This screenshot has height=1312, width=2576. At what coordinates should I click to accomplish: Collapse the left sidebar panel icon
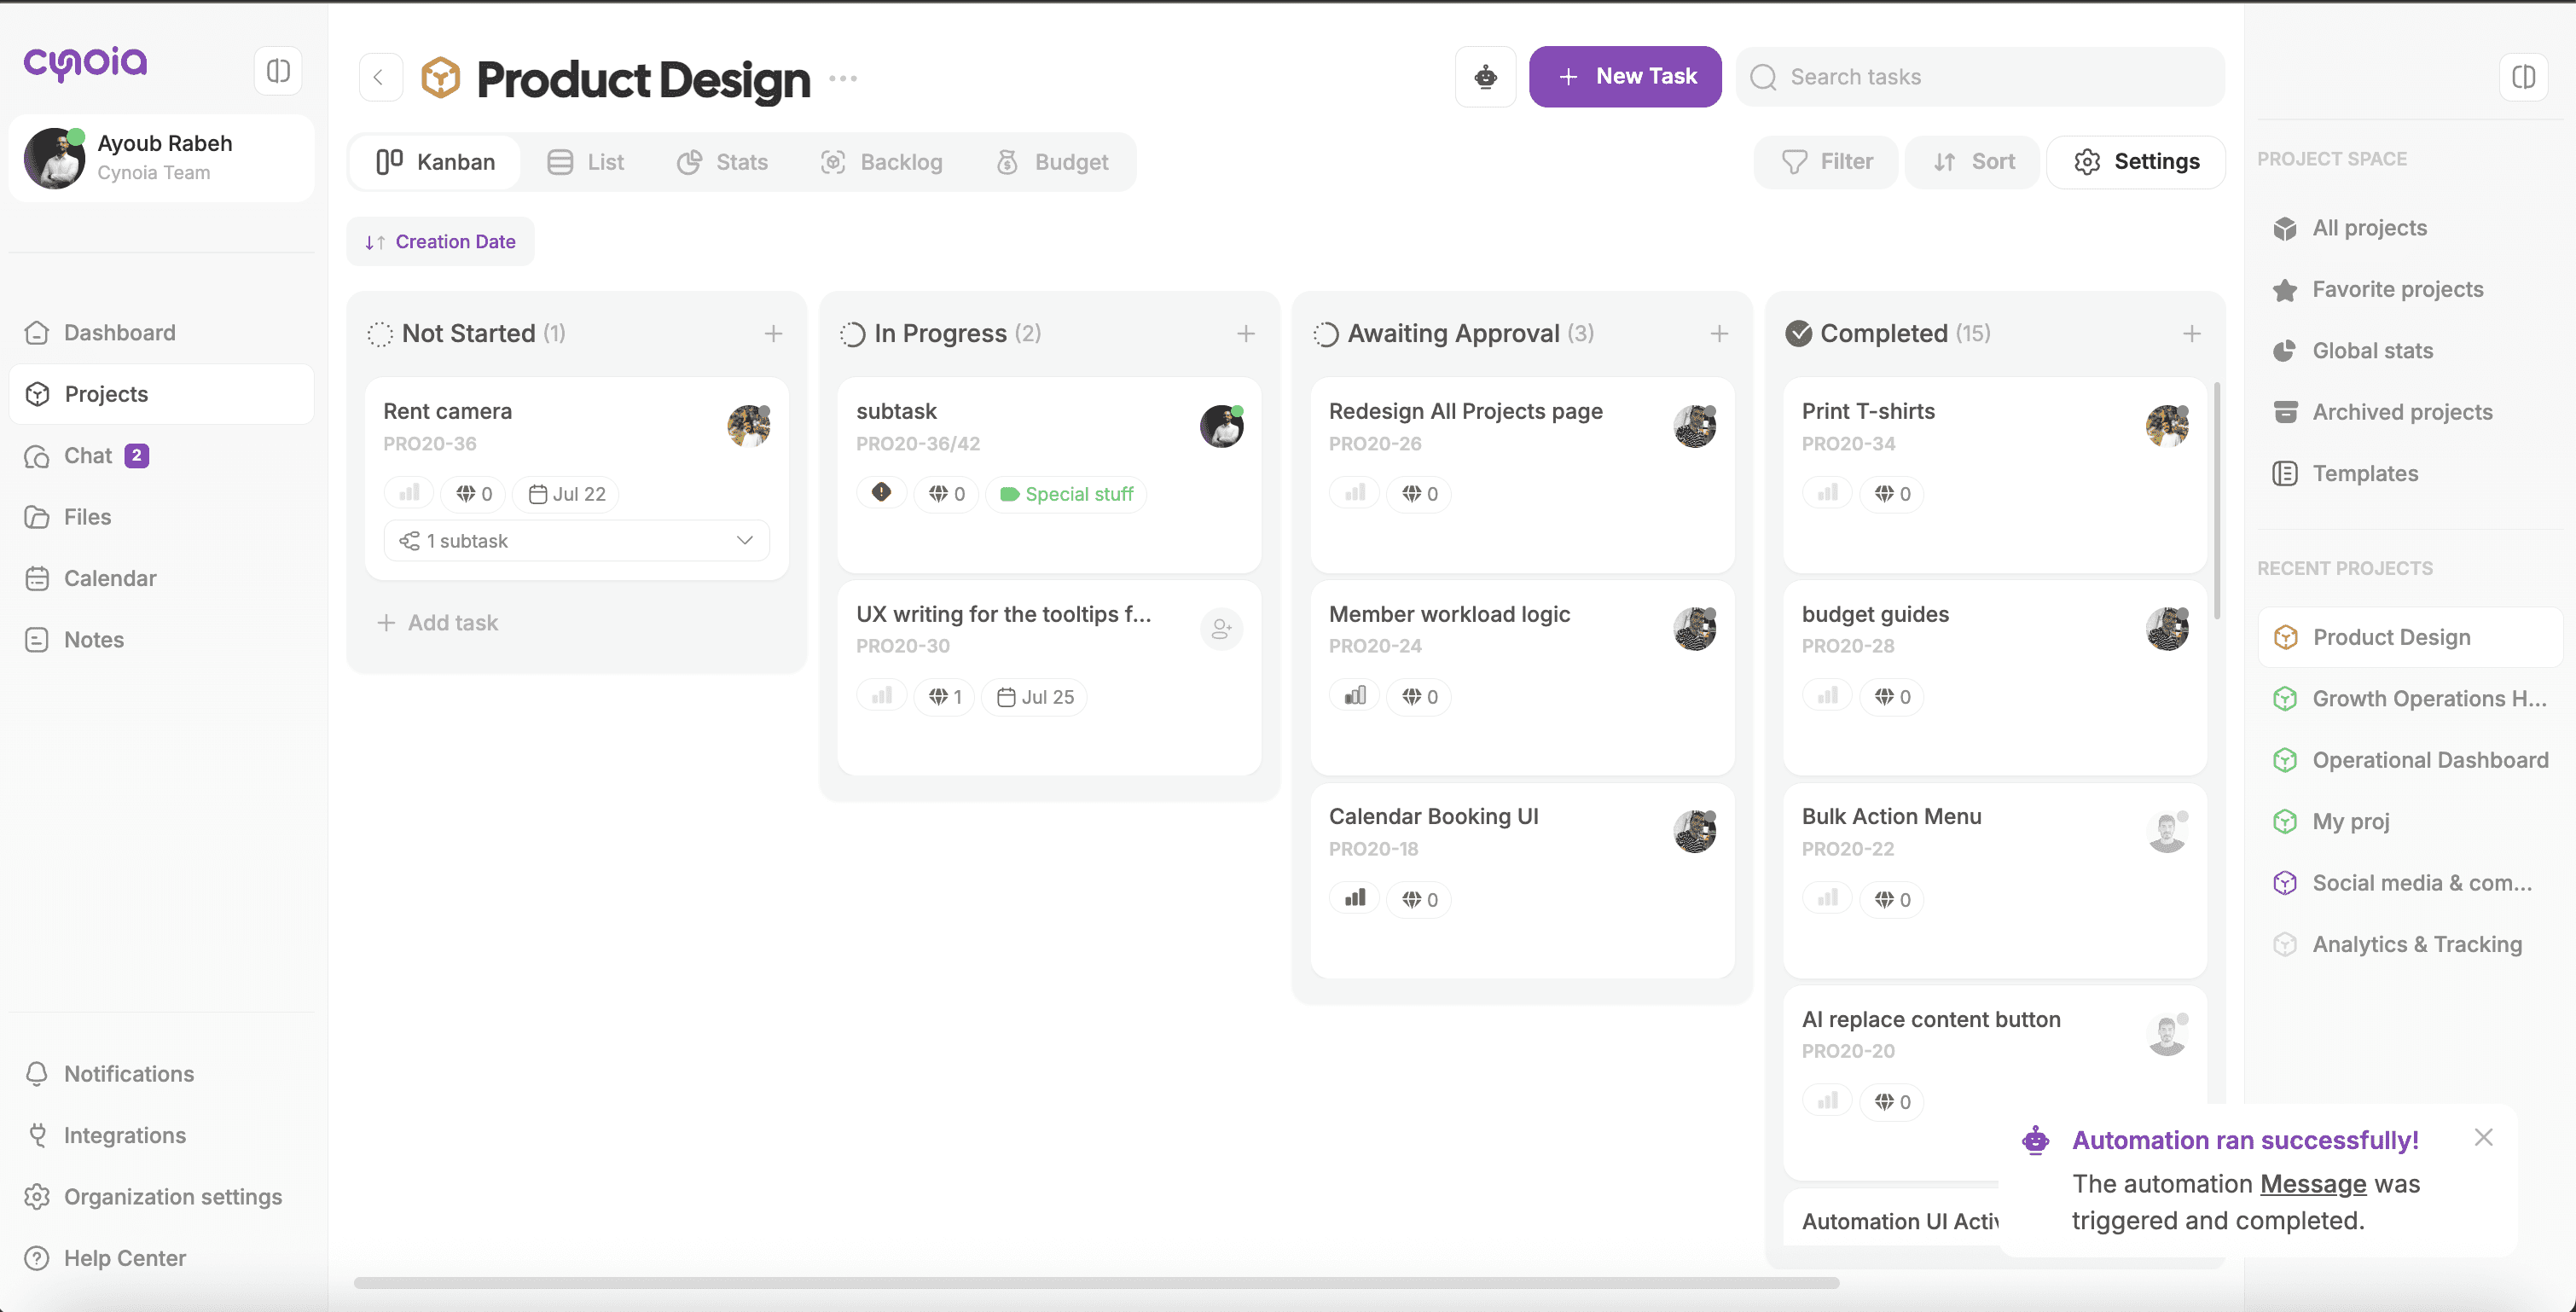[278, 71]
